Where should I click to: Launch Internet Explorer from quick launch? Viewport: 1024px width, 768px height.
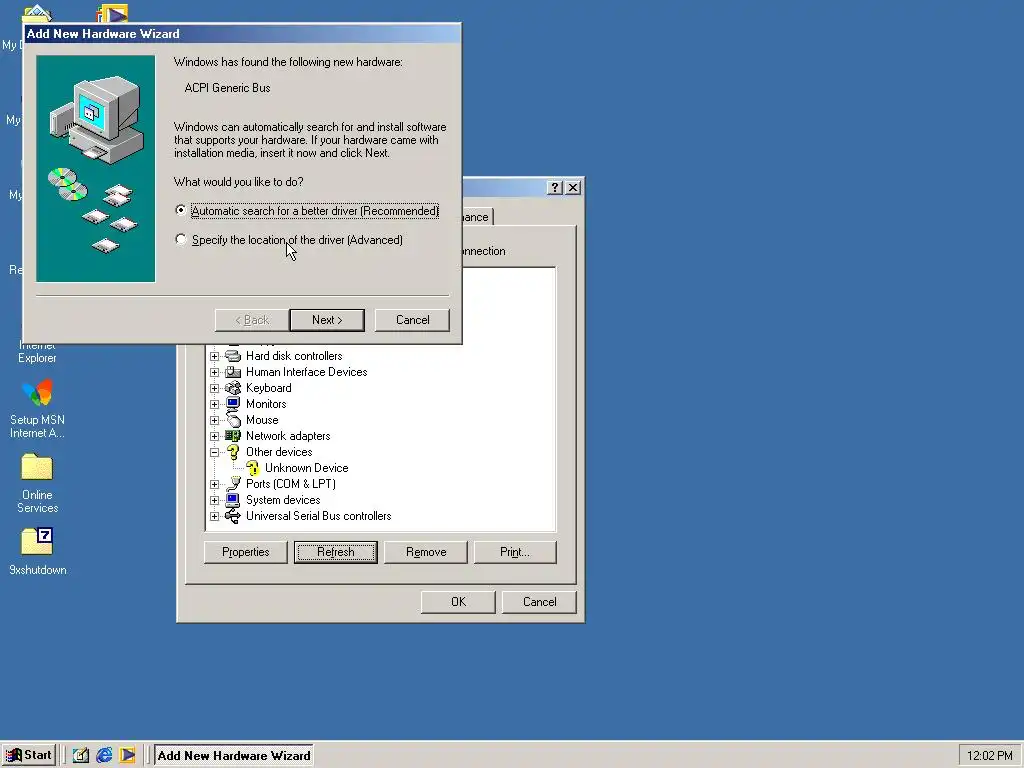(x=104, y=756)
